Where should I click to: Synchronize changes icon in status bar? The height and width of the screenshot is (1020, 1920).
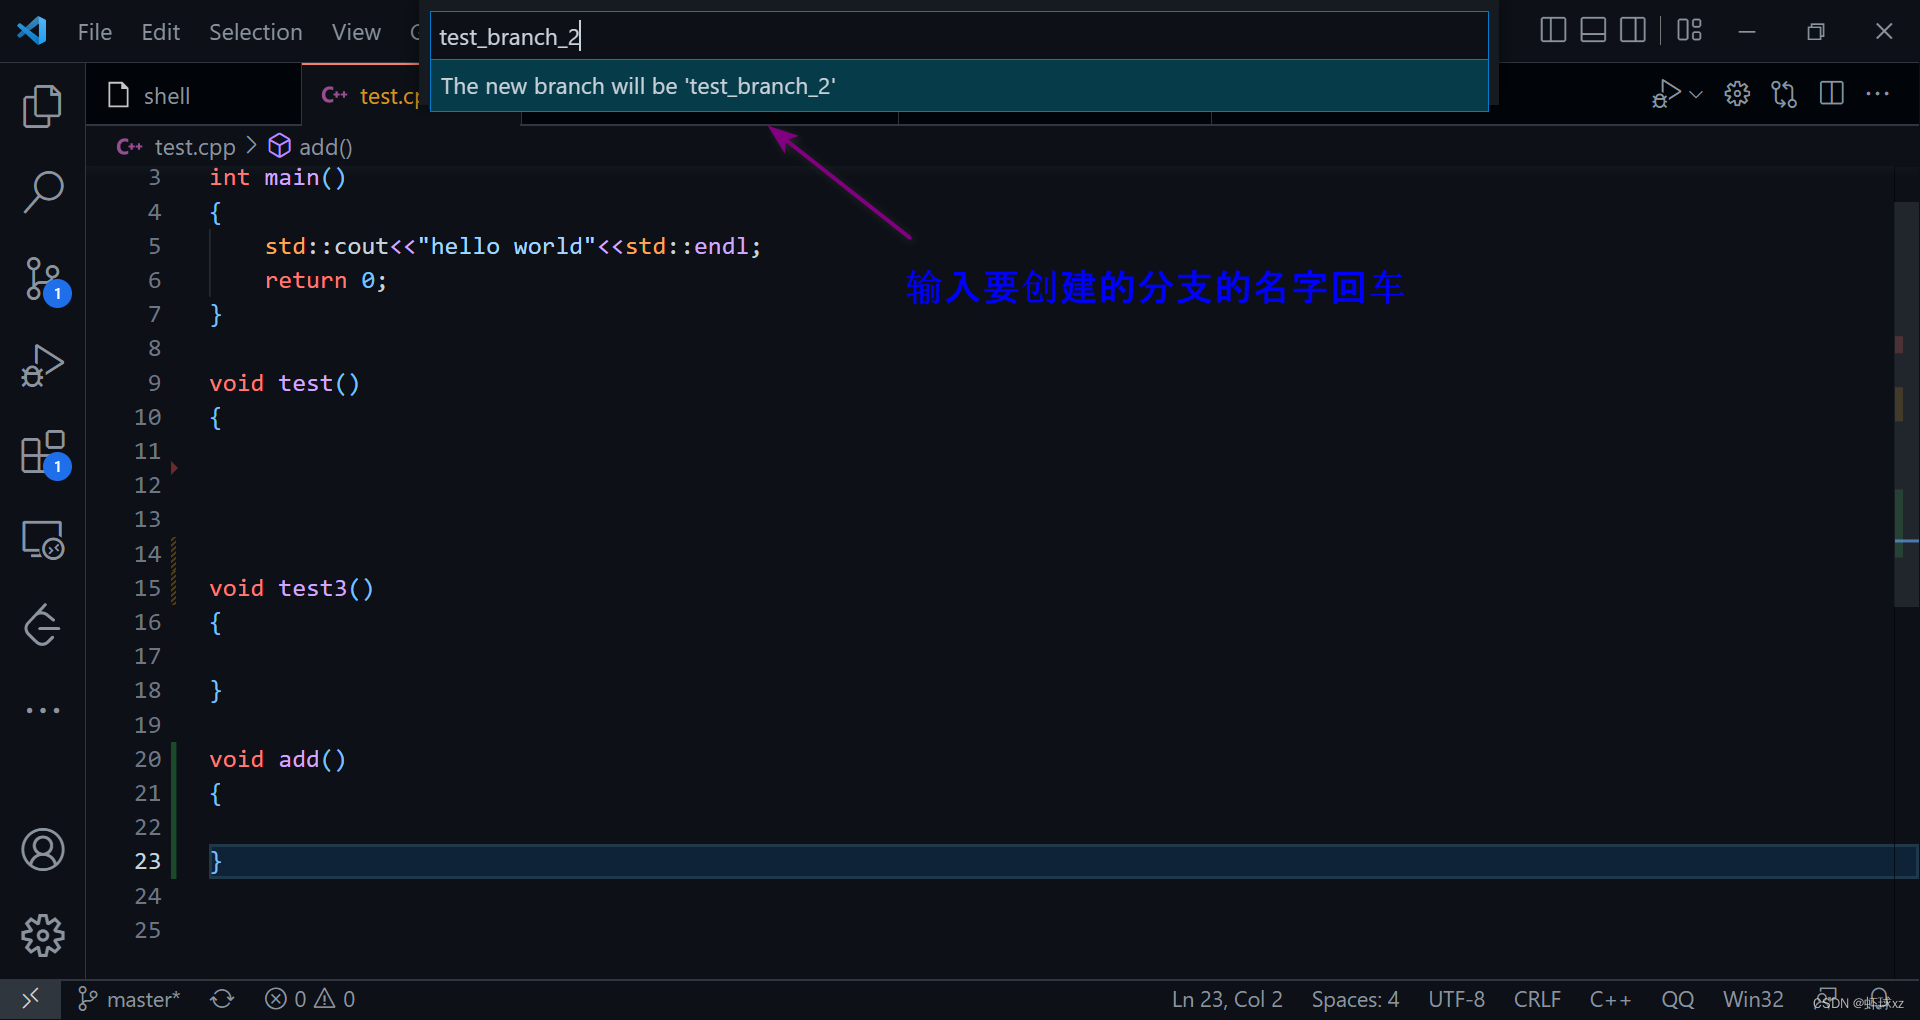tap(222, 999)
